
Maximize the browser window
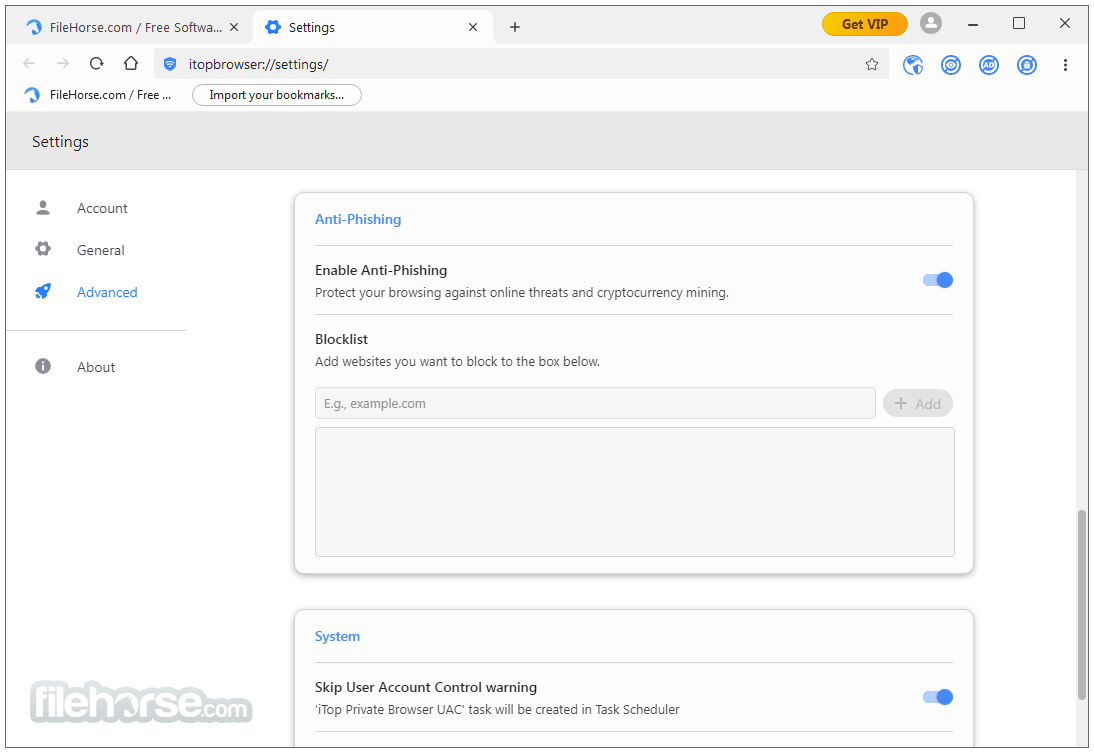pos(1019,24)
